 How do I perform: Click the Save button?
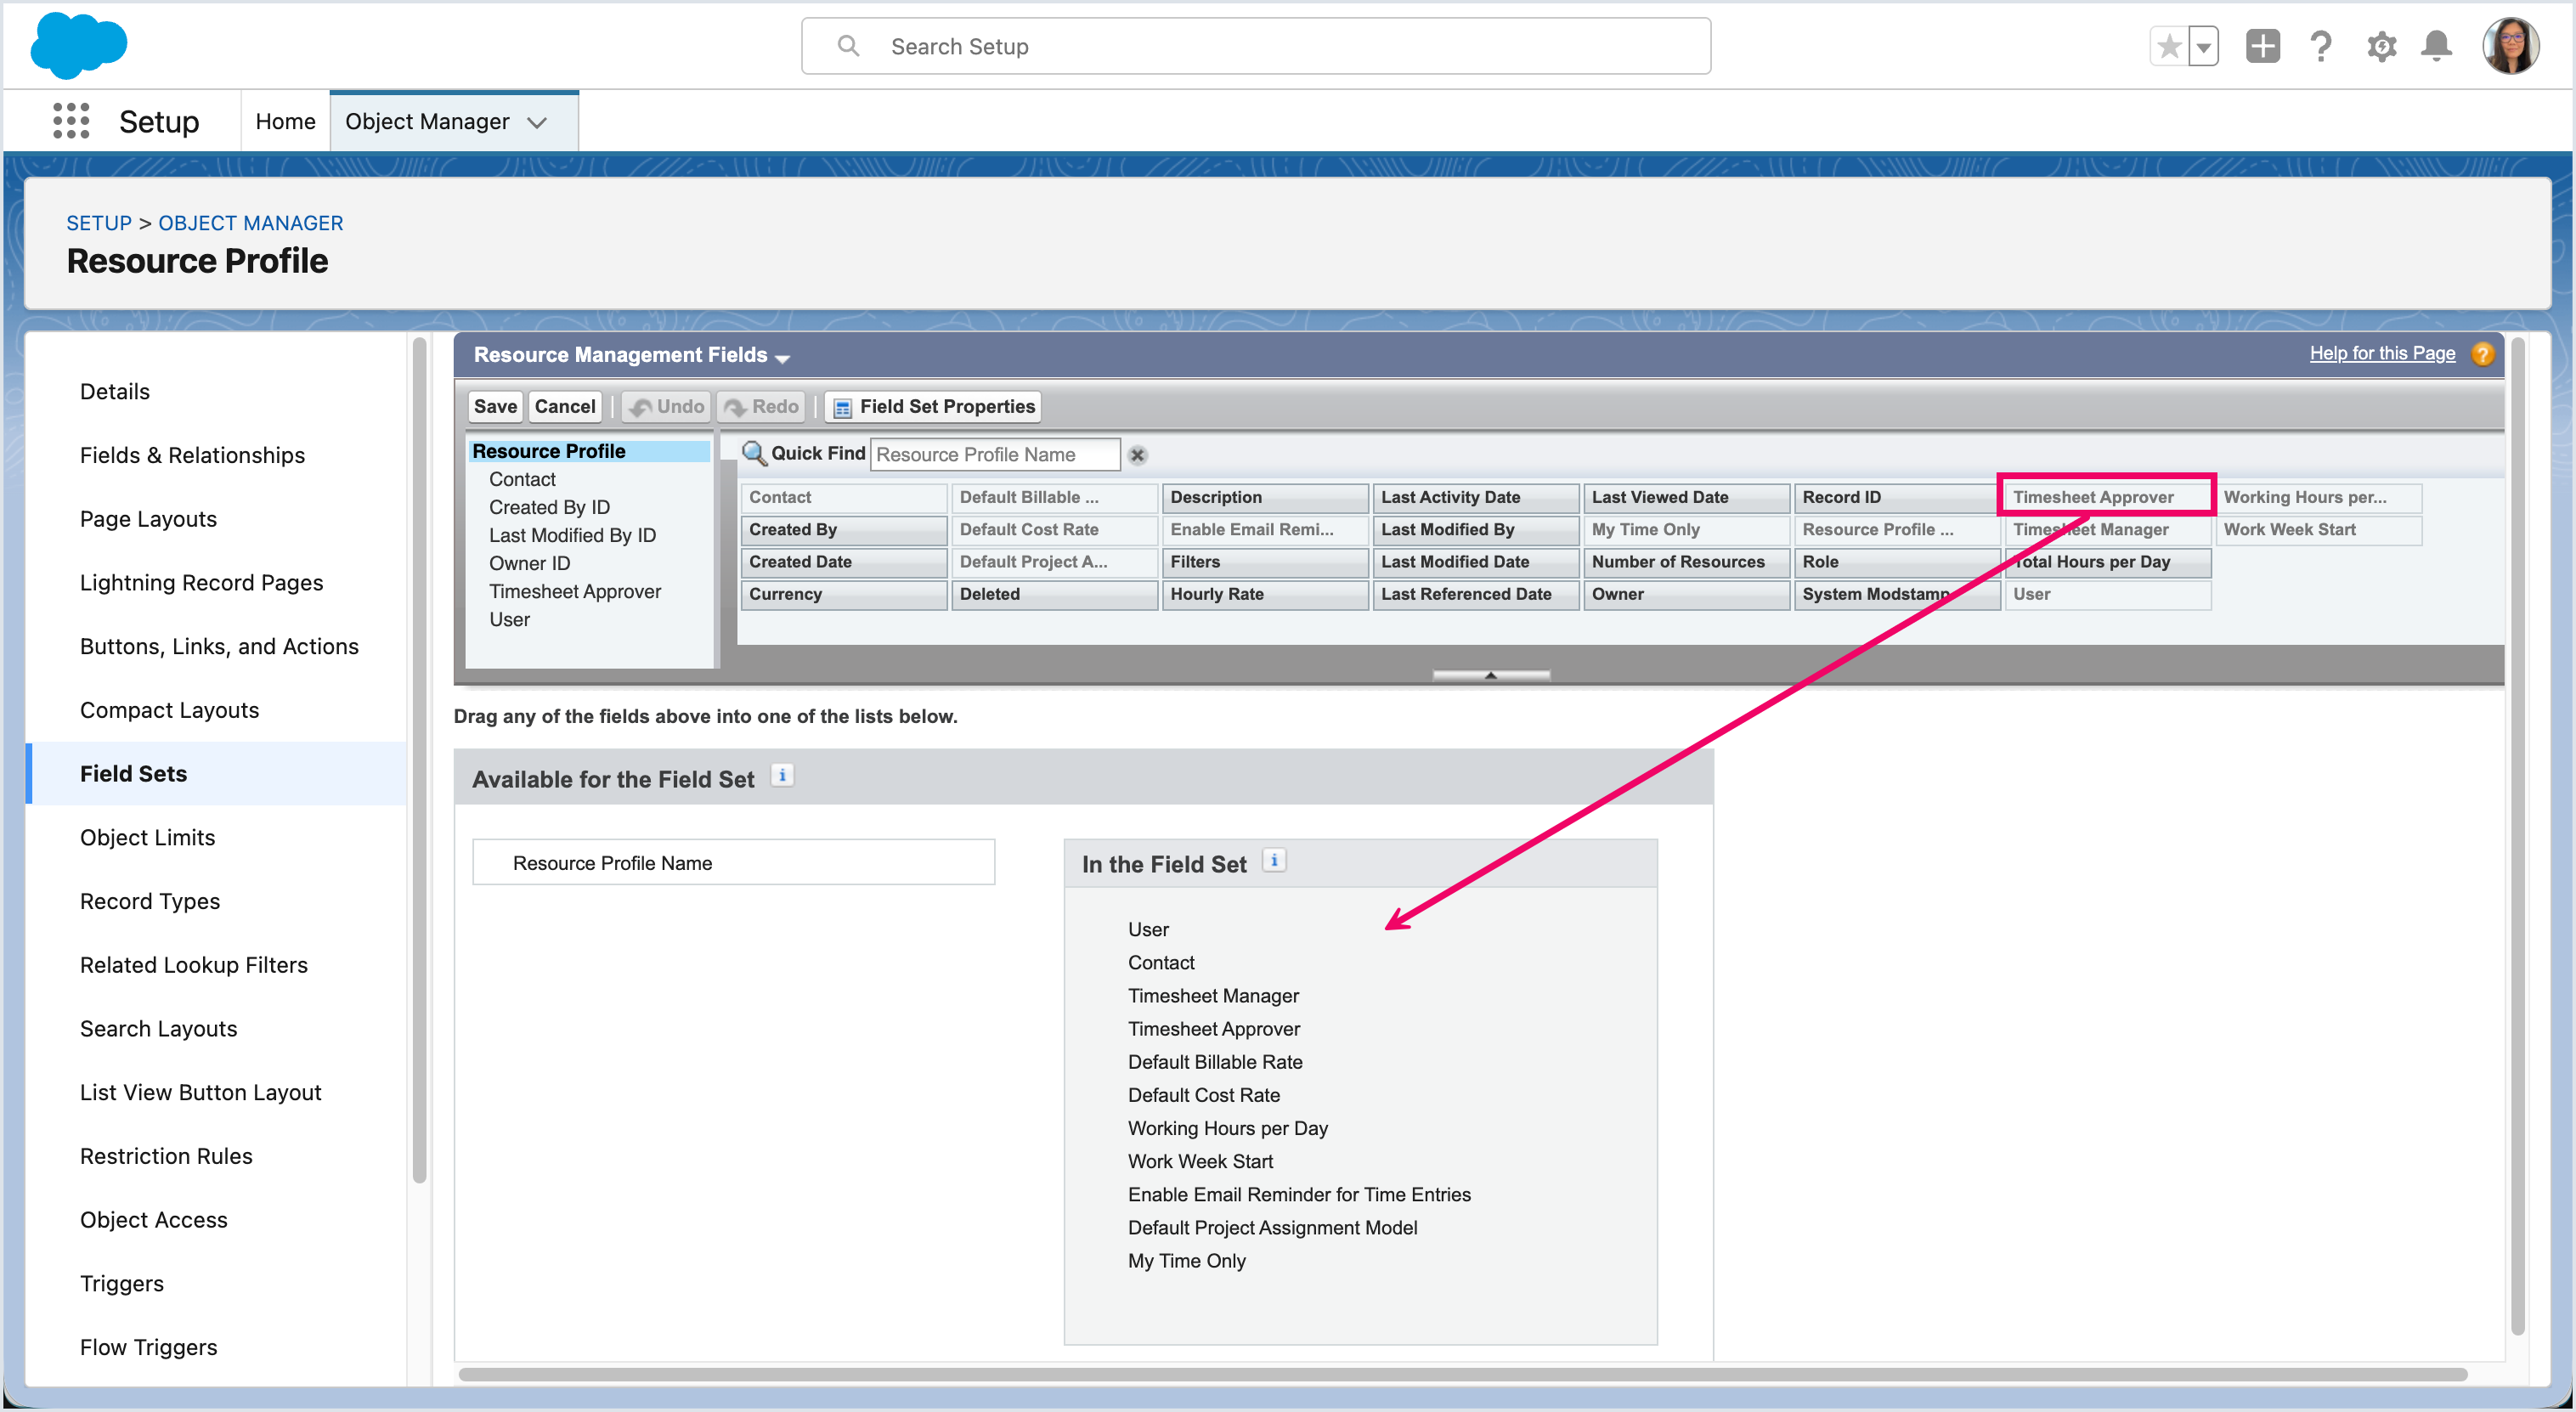pyautogui.click(x=495, y=406)
